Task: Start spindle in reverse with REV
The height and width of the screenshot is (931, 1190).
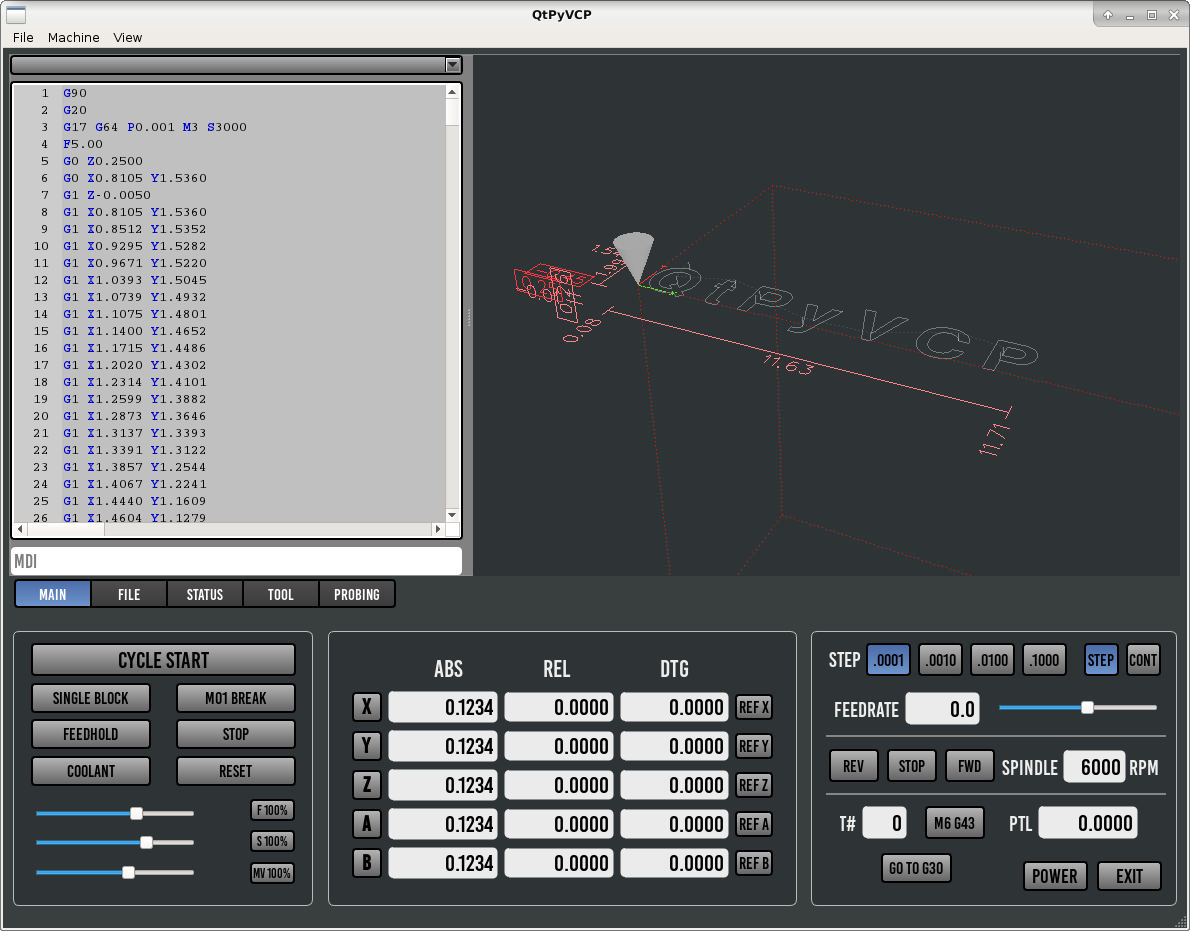Action: point(854,766)
